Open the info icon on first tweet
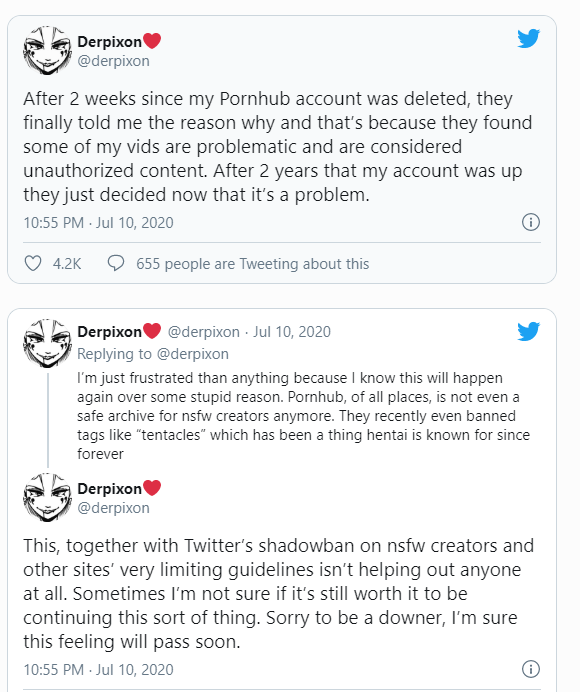 [x=531, y=222]
